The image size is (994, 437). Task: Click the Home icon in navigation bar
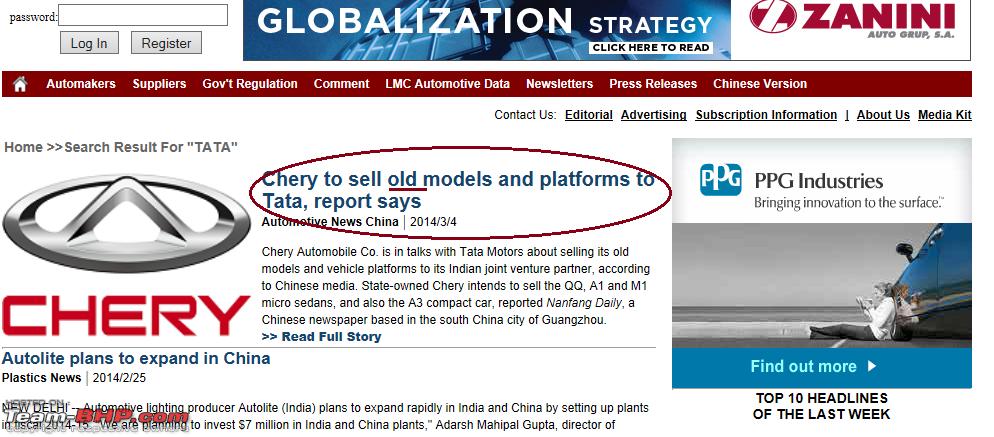[20, 84]
